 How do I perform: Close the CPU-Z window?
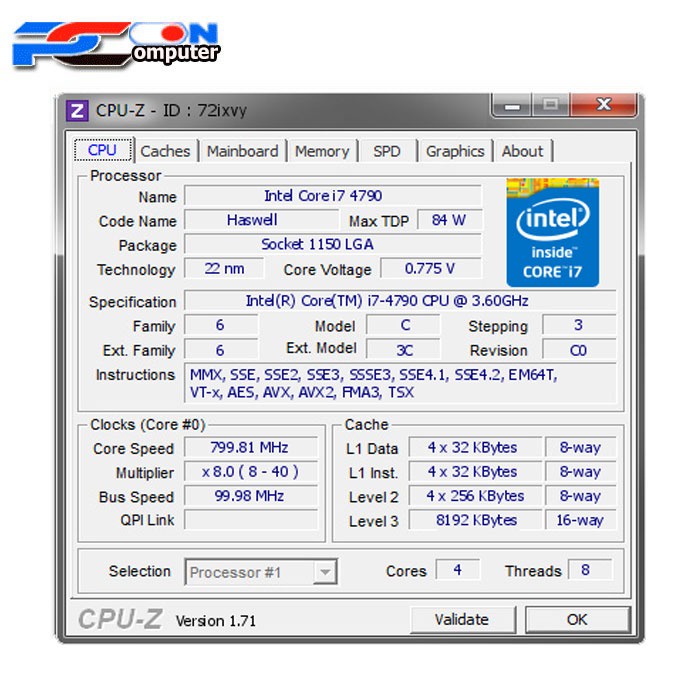(602, 104)
